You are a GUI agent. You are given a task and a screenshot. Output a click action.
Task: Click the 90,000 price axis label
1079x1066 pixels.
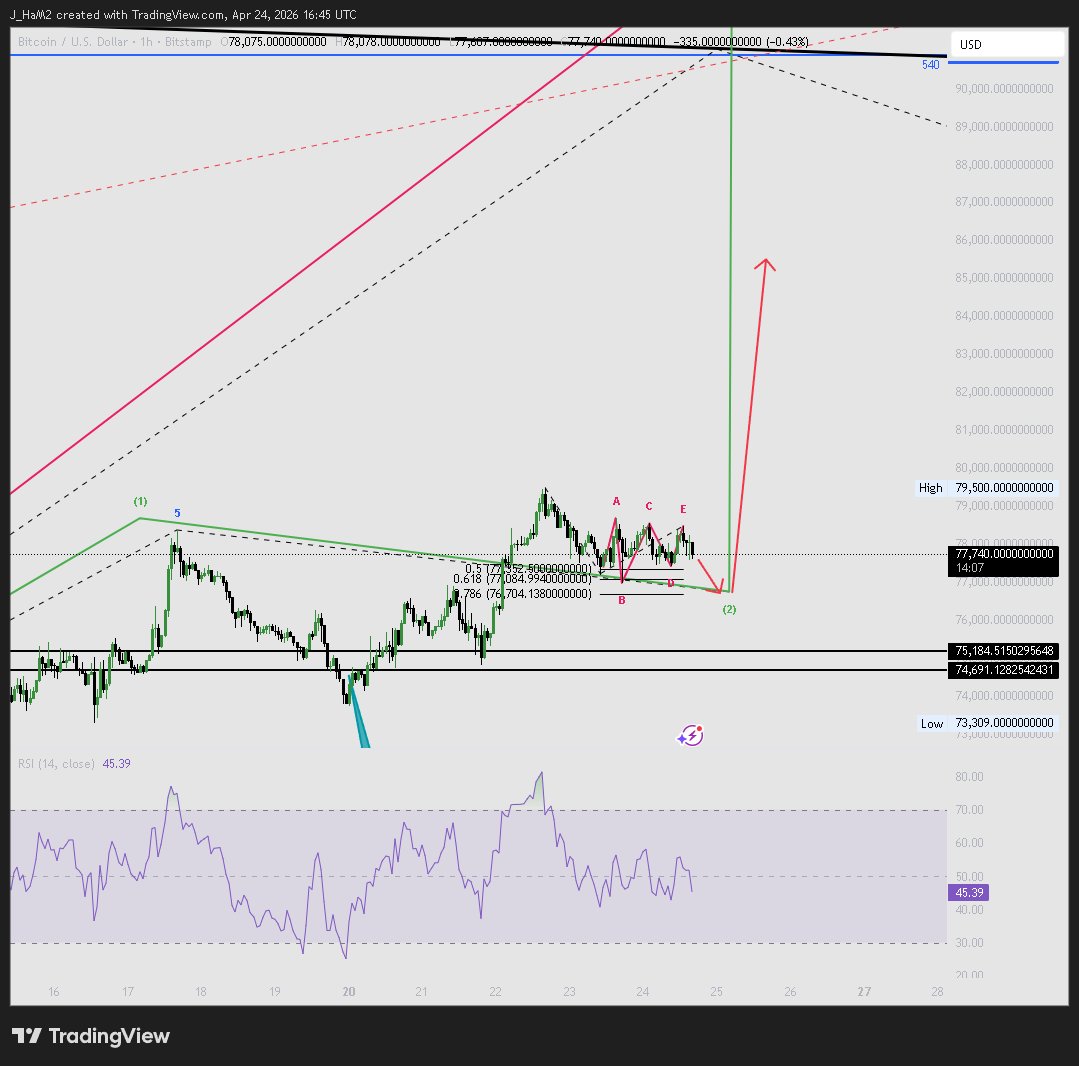(1004, 88)
